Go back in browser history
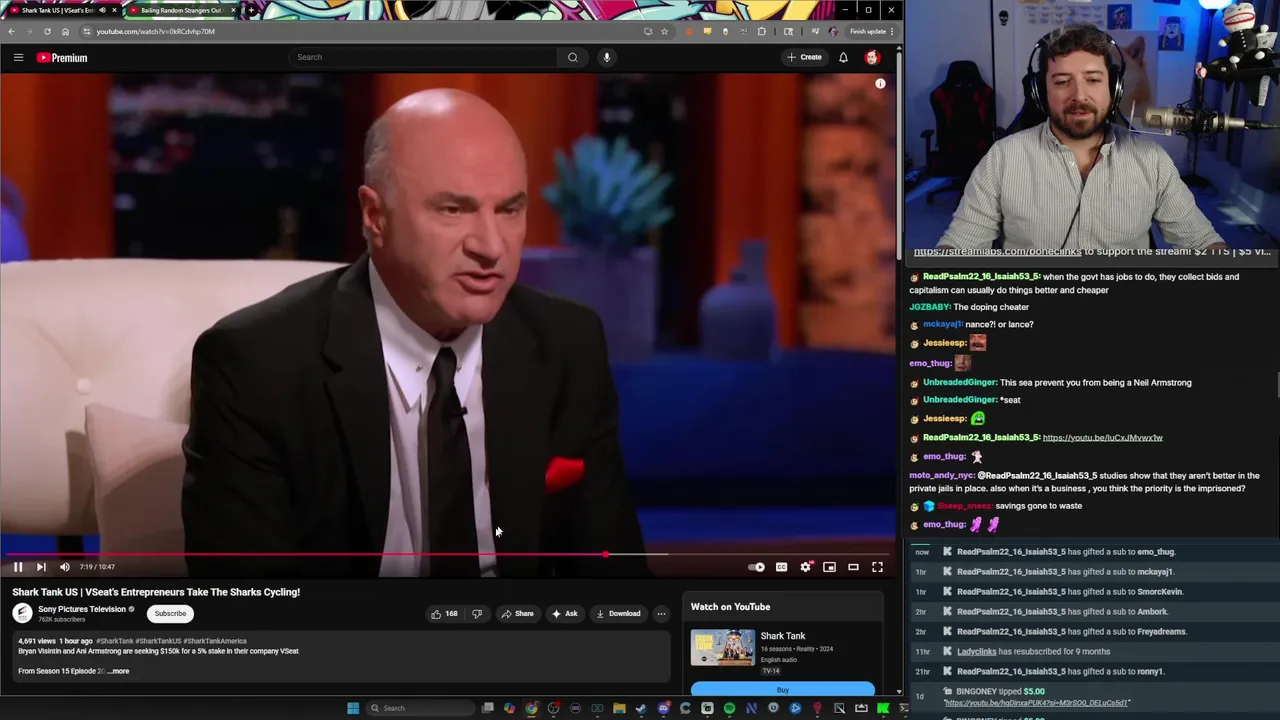The height and width of the screenshot is (720, 1280). tap(11, 31)
